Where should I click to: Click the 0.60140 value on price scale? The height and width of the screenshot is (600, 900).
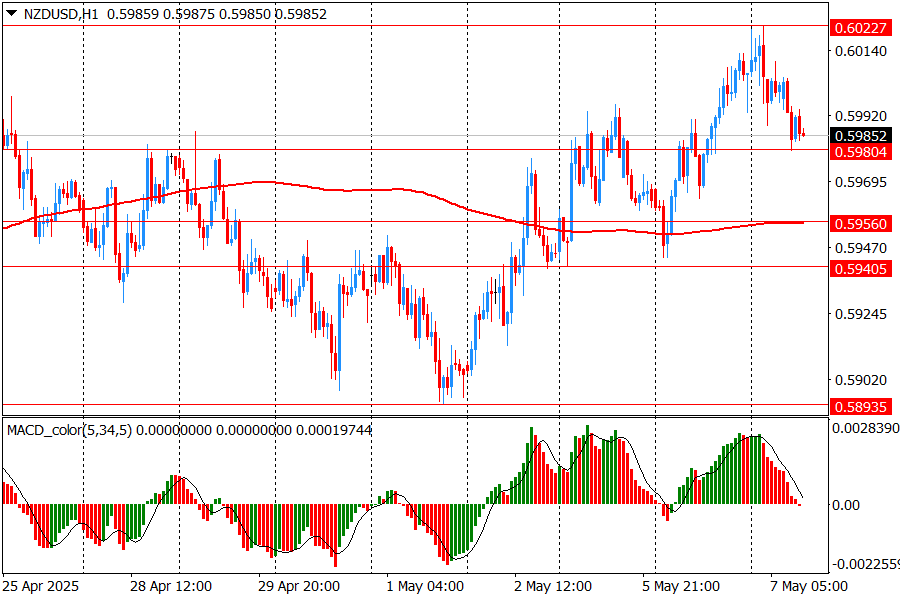858,50
